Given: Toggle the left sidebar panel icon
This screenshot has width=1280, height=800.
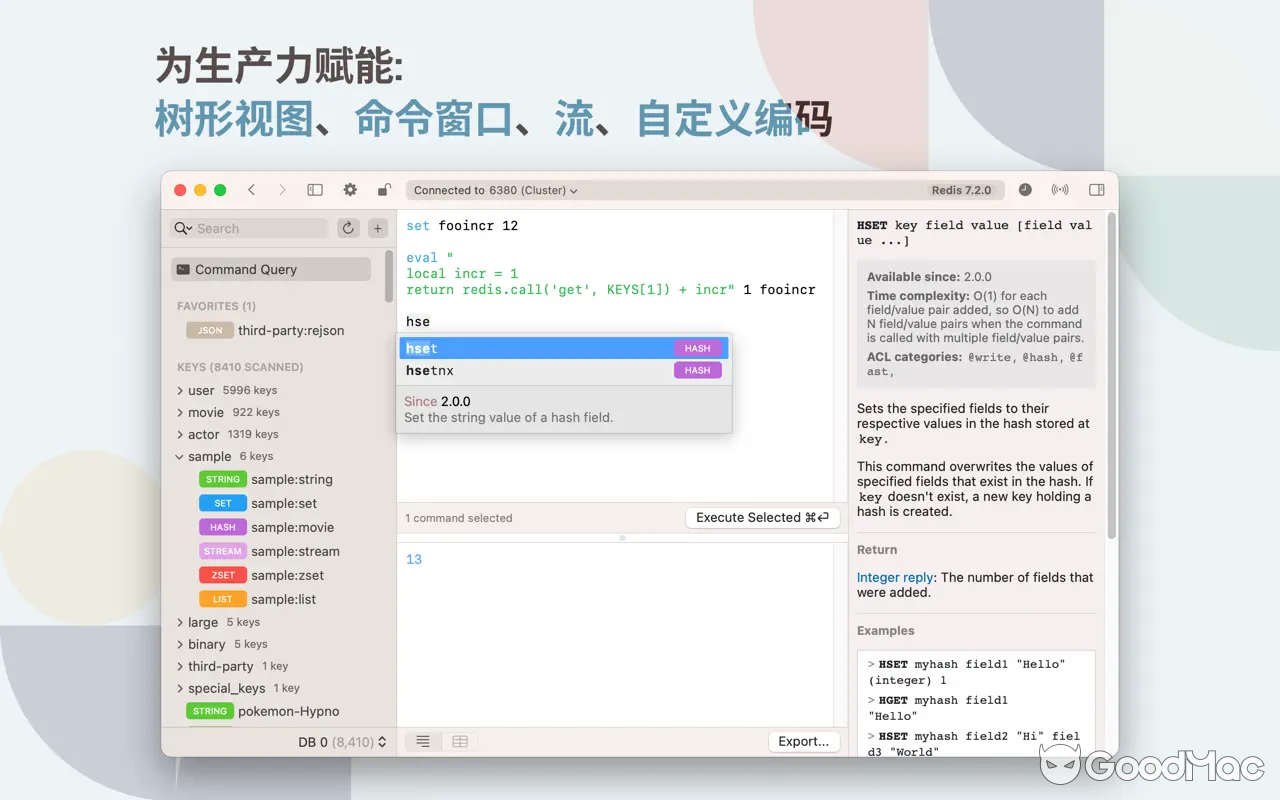Looking at the screenshot, I should pyautogui.click(x=314, y=189).
